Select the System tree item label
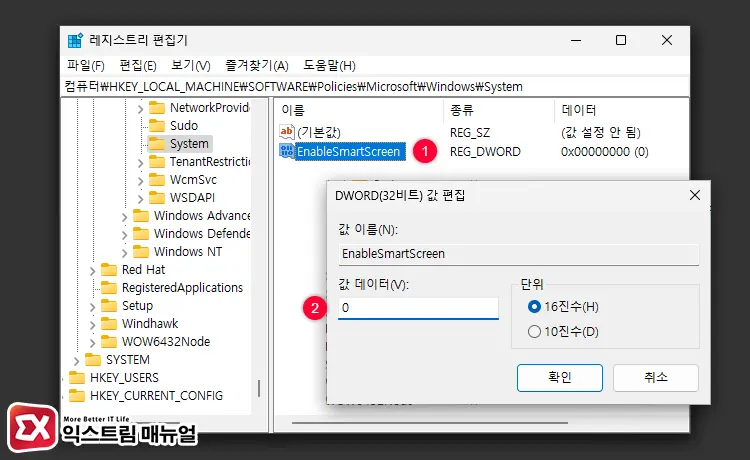Viewport: 750px width, 460px height. tap(189, 143)
